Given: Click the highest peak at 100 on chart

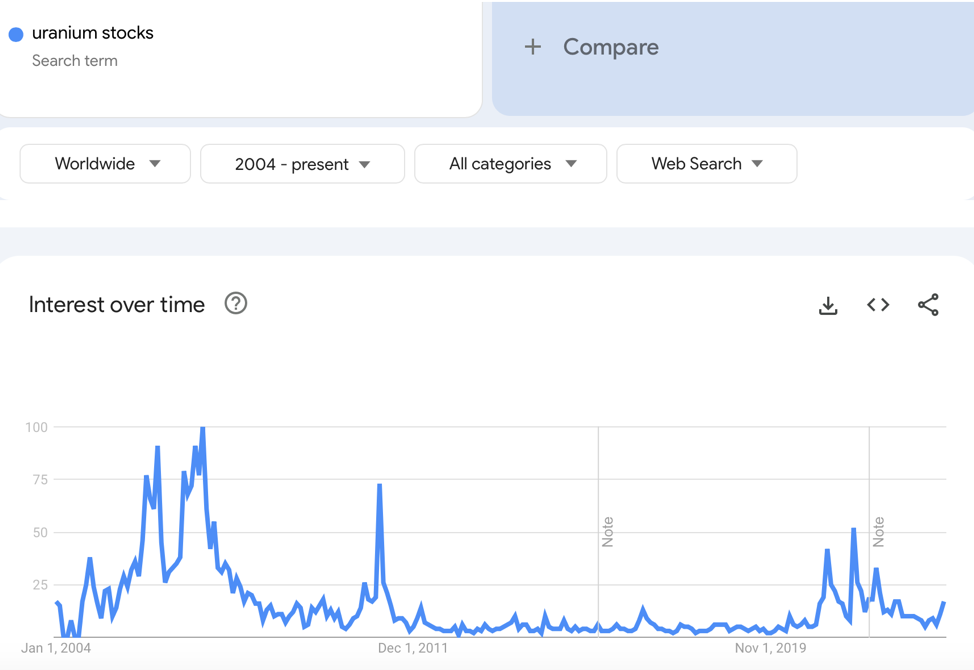Looking at the screenshot, I should [203, 429].
